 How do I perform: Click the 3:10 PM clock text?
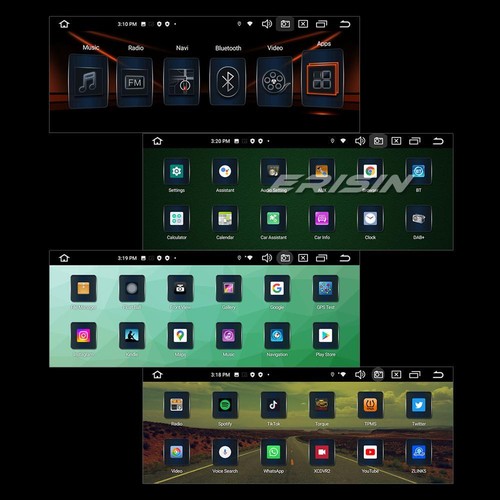click(x=127, y=24)
